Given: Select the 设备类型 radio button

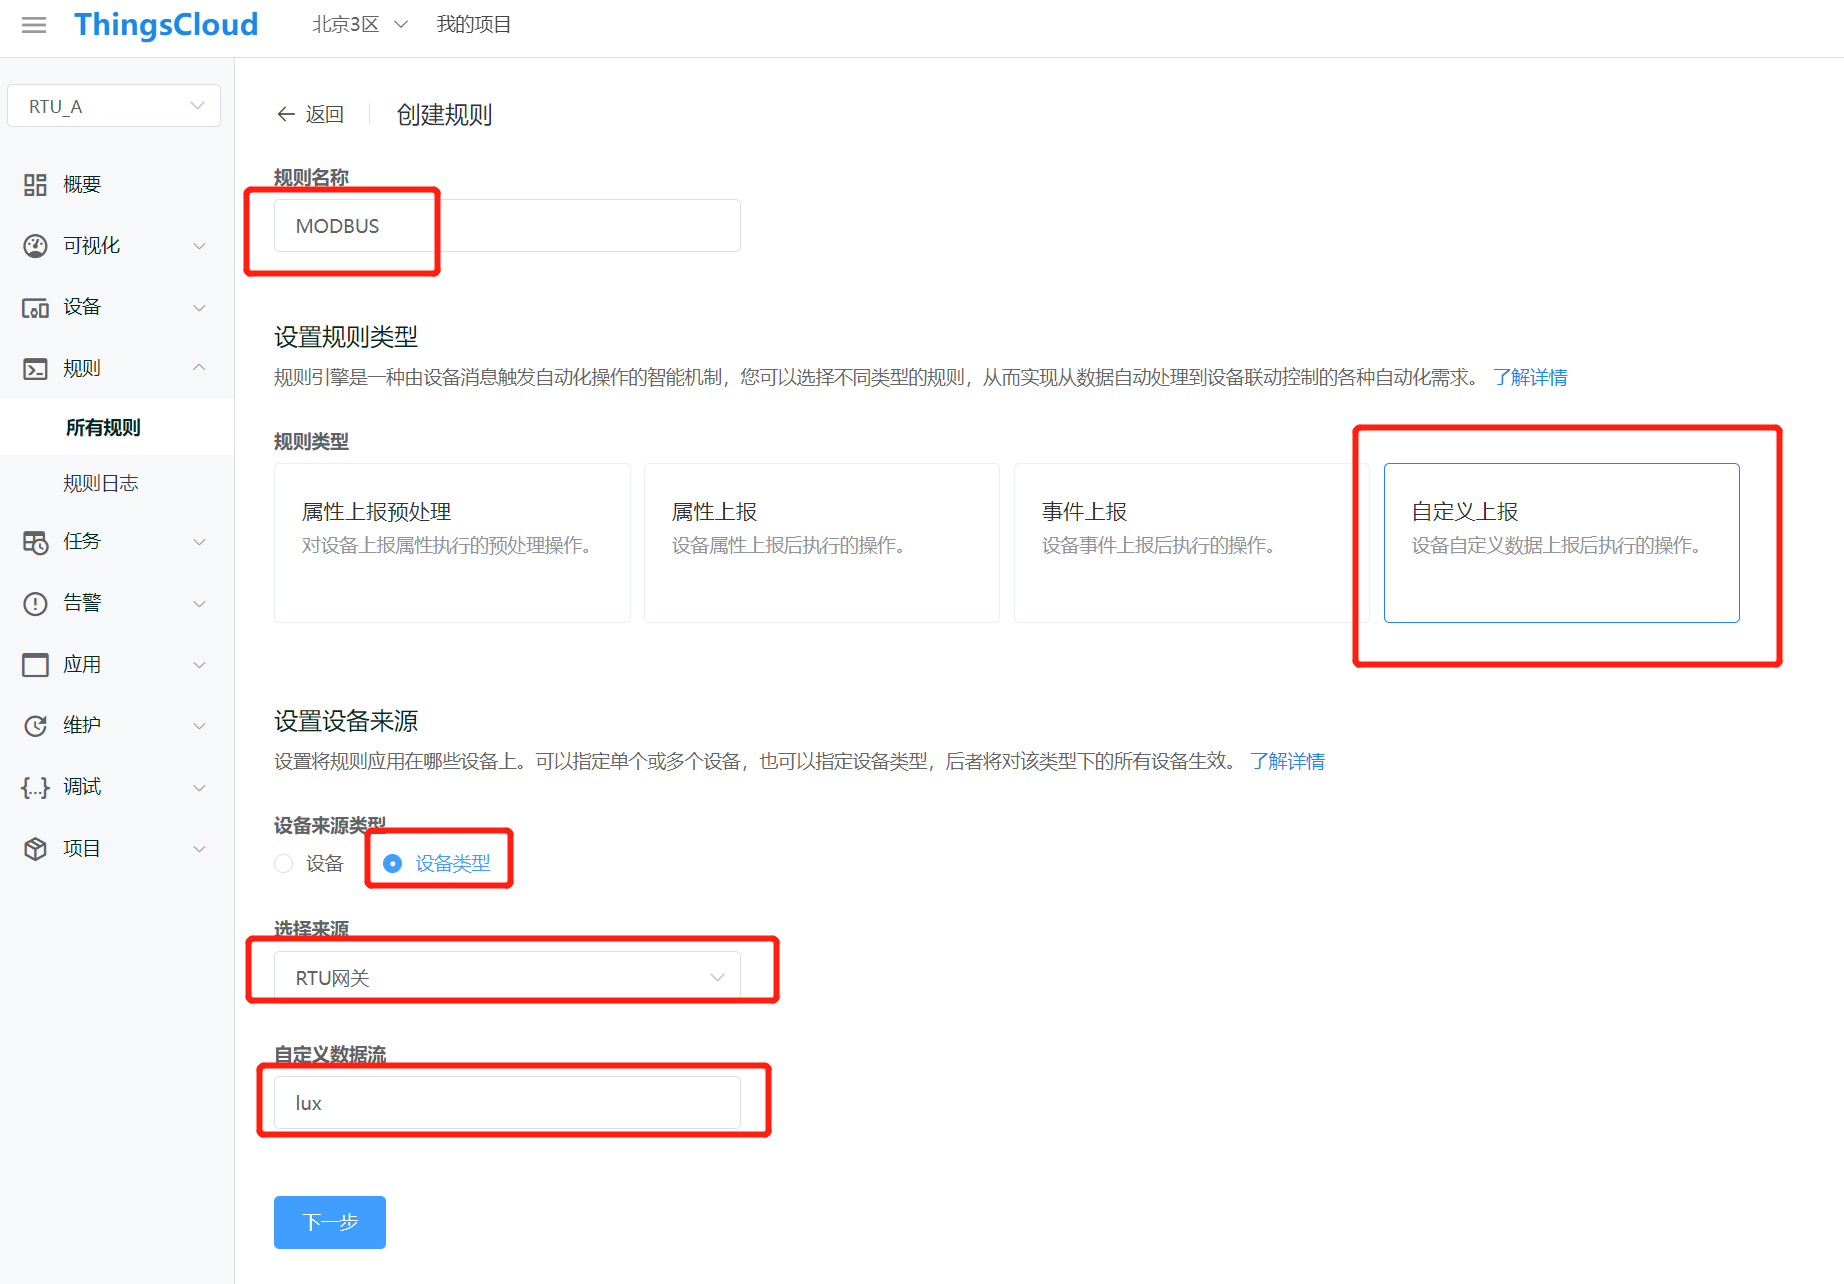Looking at the screenshot, I should [393, 863].
